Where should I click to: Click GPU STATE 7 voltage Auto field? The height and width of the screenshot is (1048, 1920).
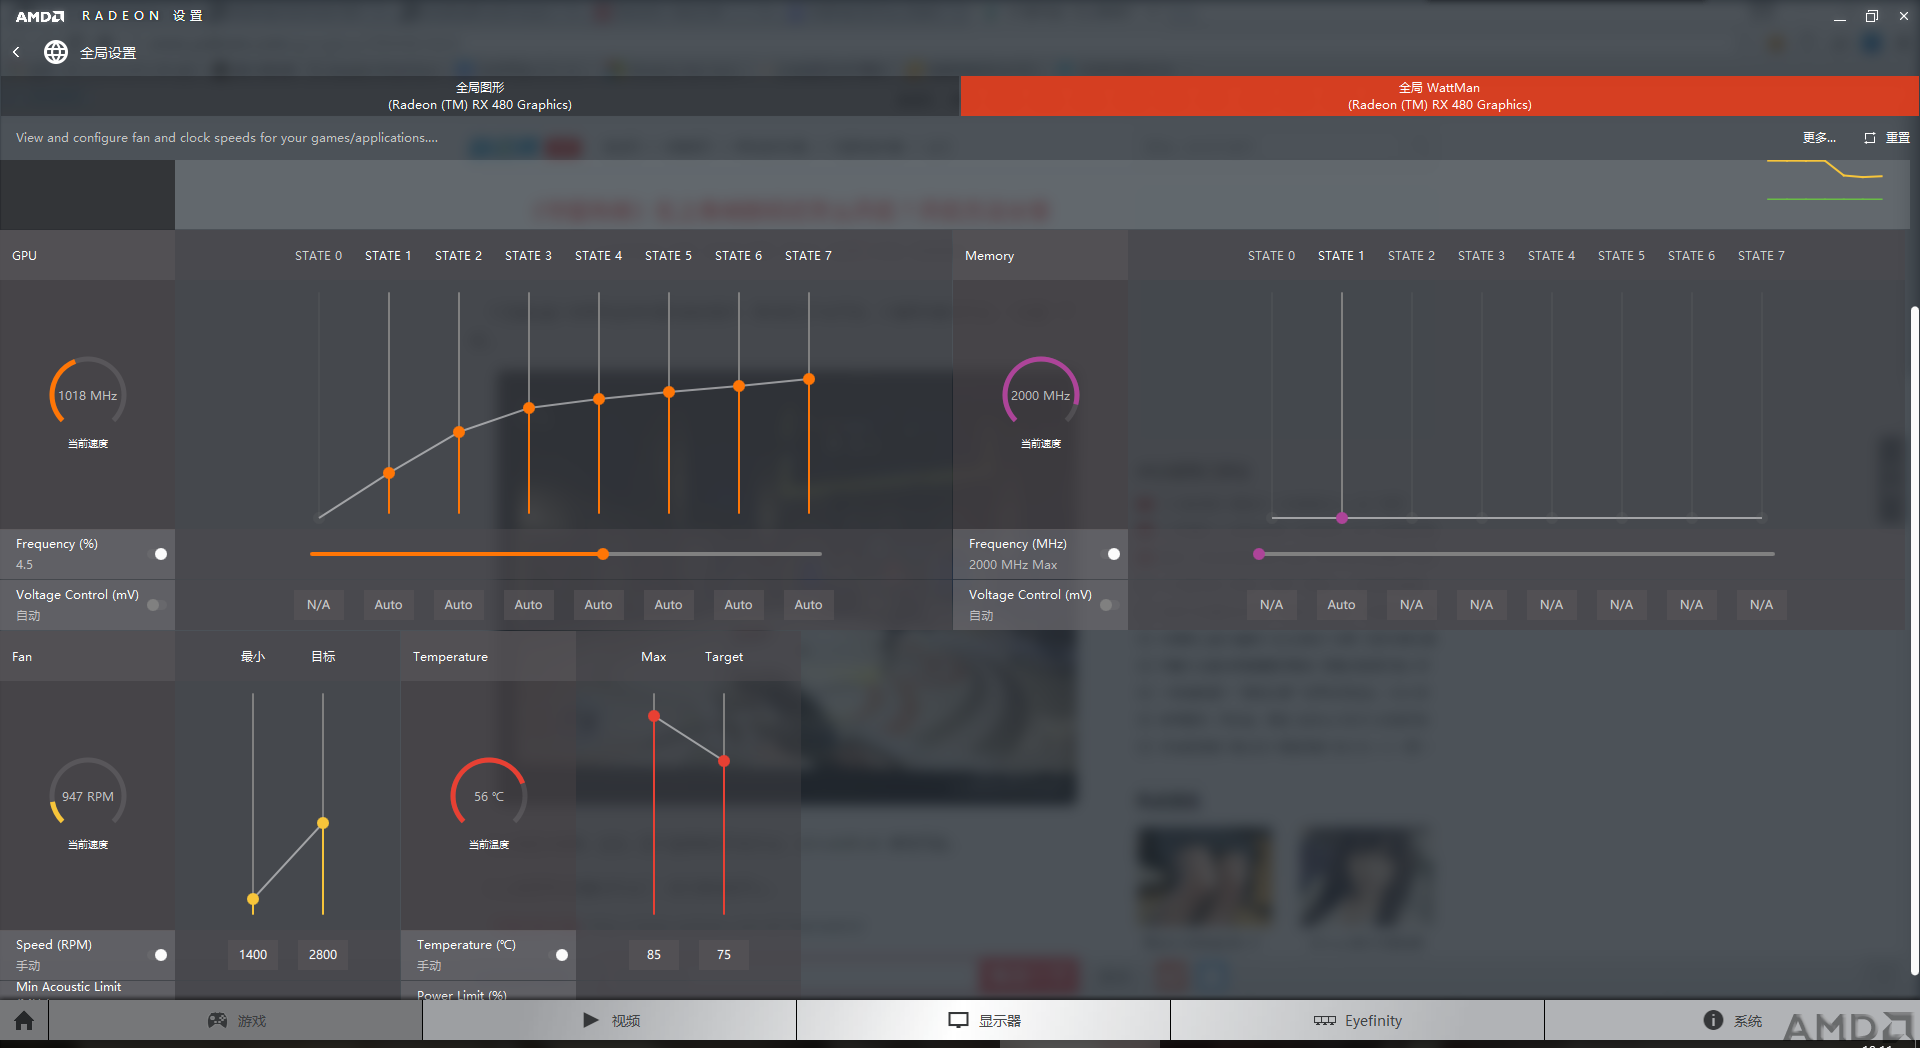coord(808,605)
